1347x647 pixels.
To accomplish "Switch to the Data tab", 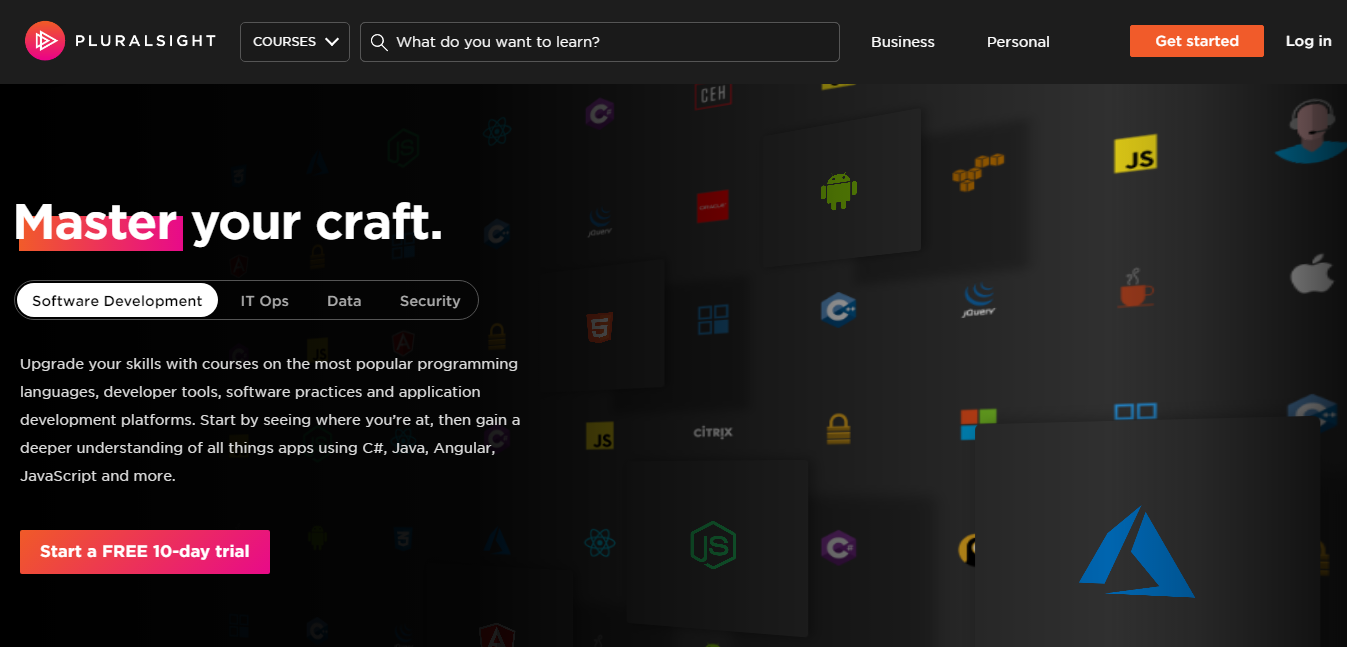I will [x=344, y=300].
